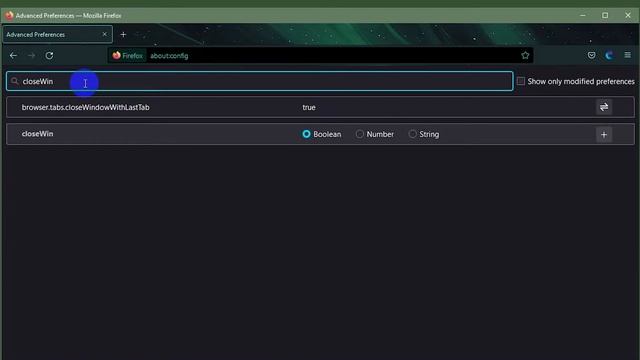
Task: Add the closeWin preference with plus button
Action: (604, 135)
